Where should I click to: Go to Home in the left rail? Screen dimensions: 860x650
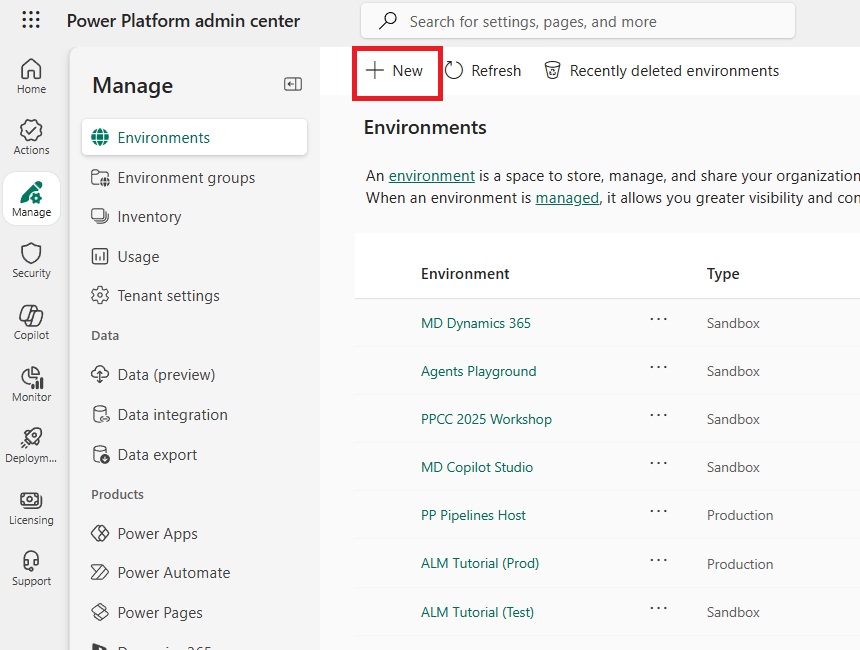pos(31,76)
